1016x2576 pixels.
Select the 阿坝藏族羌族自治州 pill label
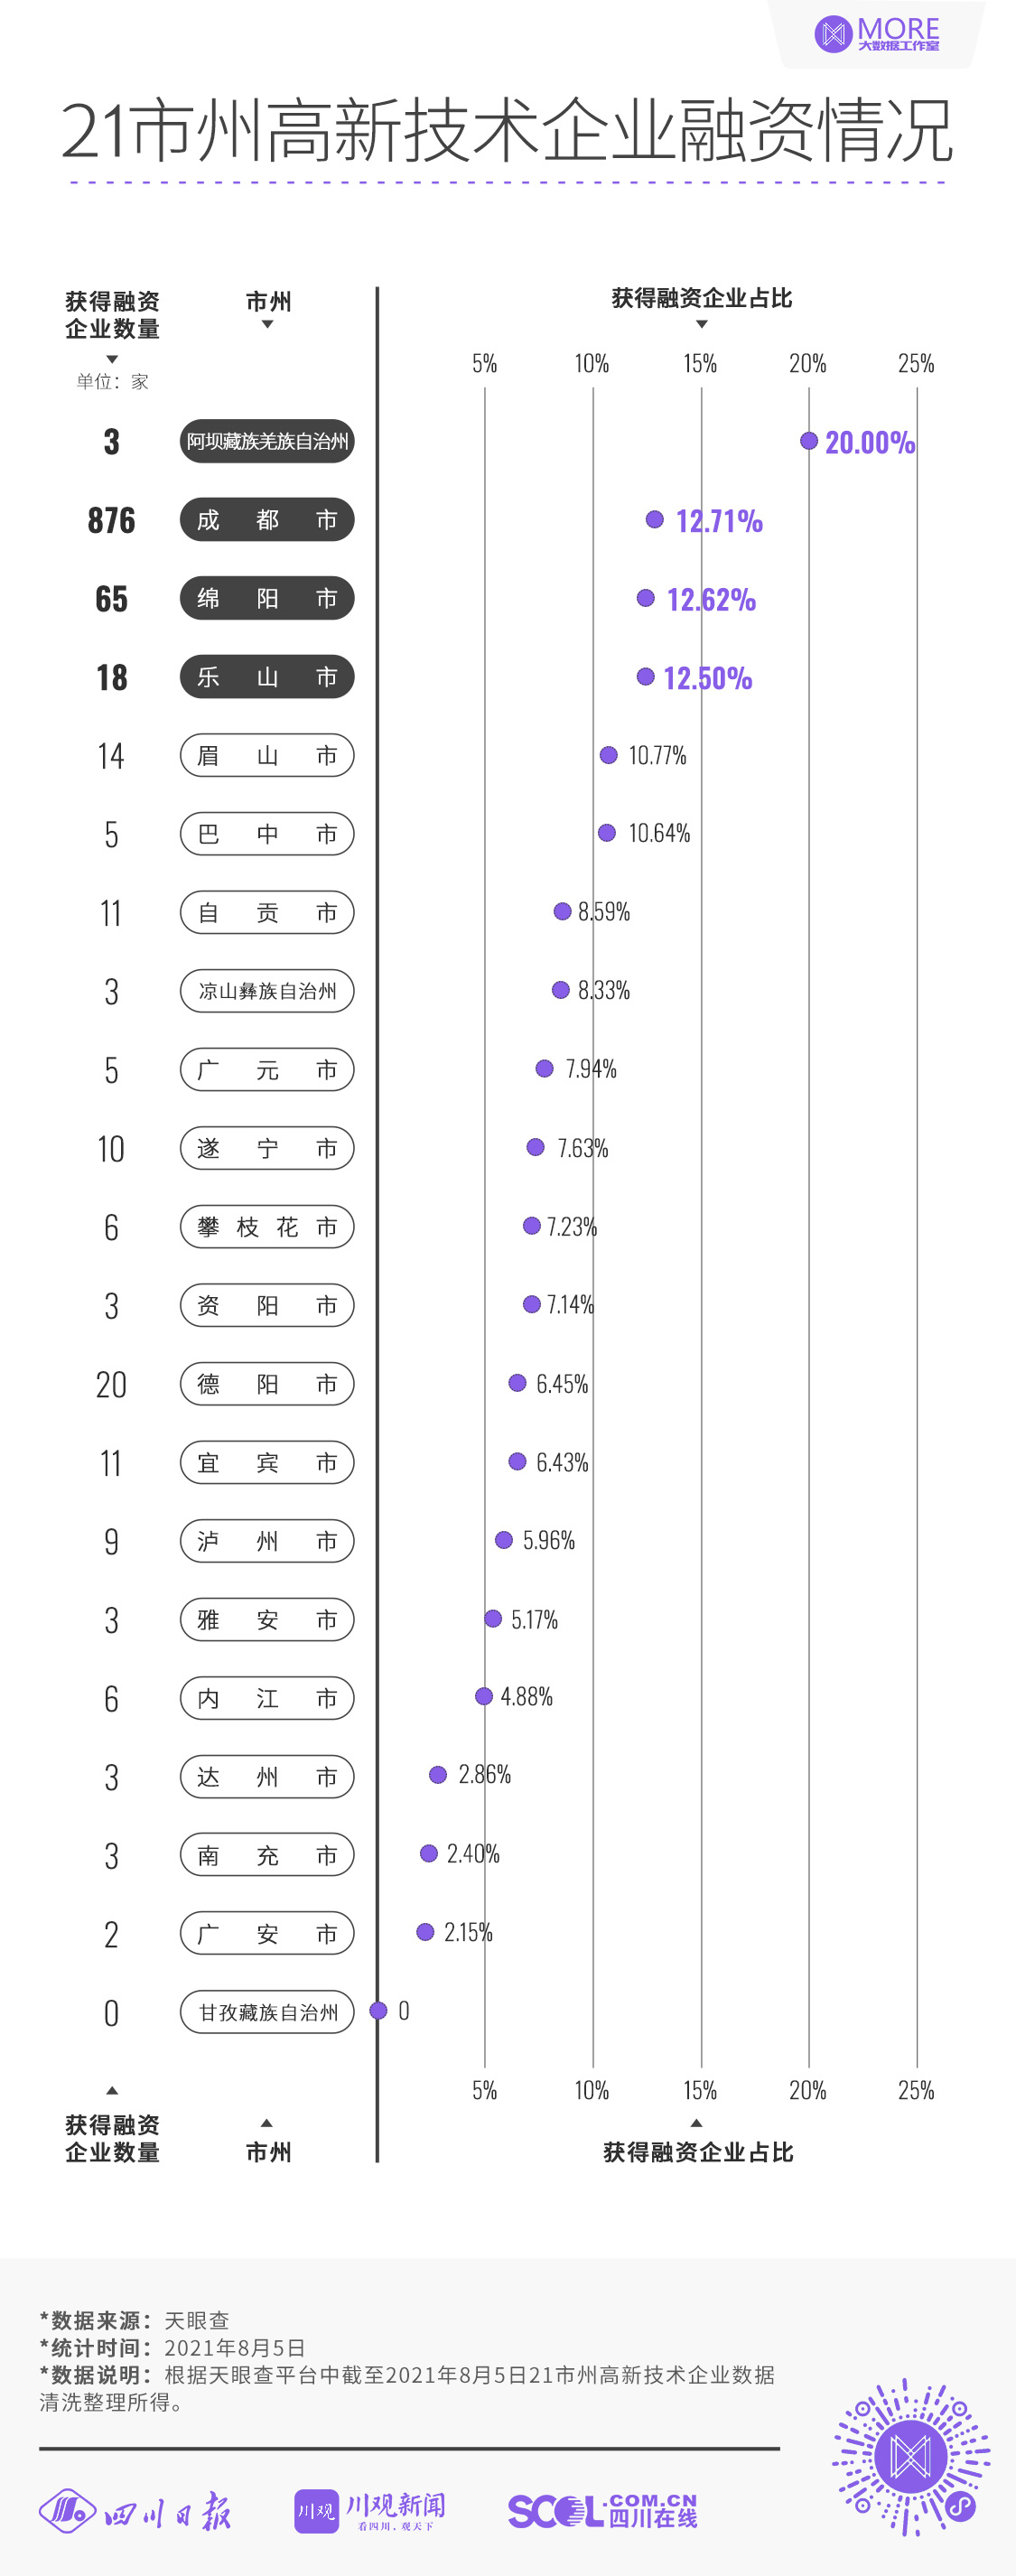[267, 441]
